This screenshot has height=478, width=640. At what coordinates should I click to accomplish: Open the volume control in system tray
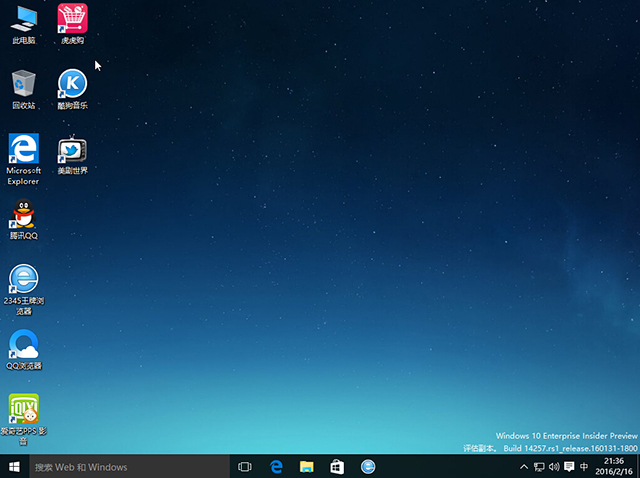(554, 467)
